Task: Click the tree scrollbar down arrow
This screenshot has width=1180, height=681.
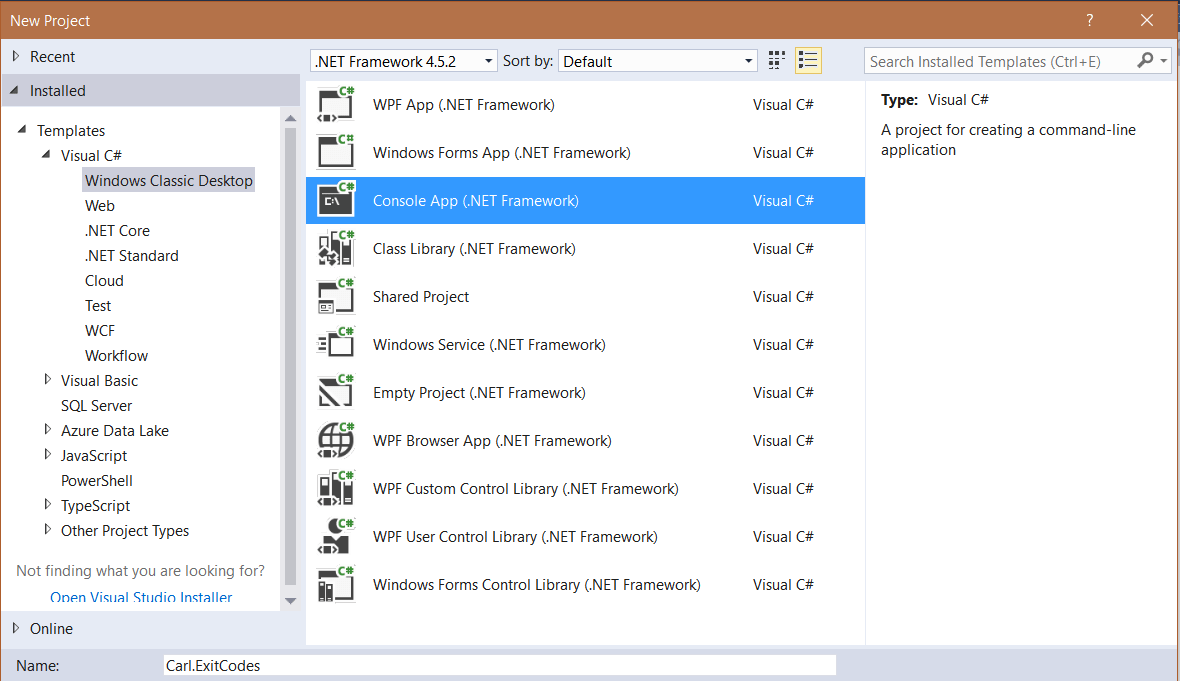Action: pyautogui.click(x=290, y=600)
